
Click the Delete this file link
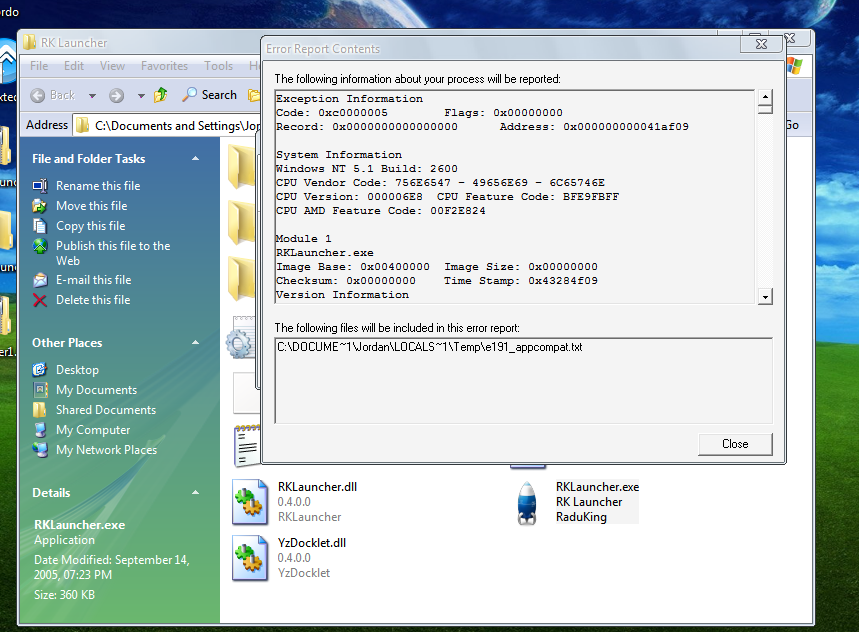point(93,300)
